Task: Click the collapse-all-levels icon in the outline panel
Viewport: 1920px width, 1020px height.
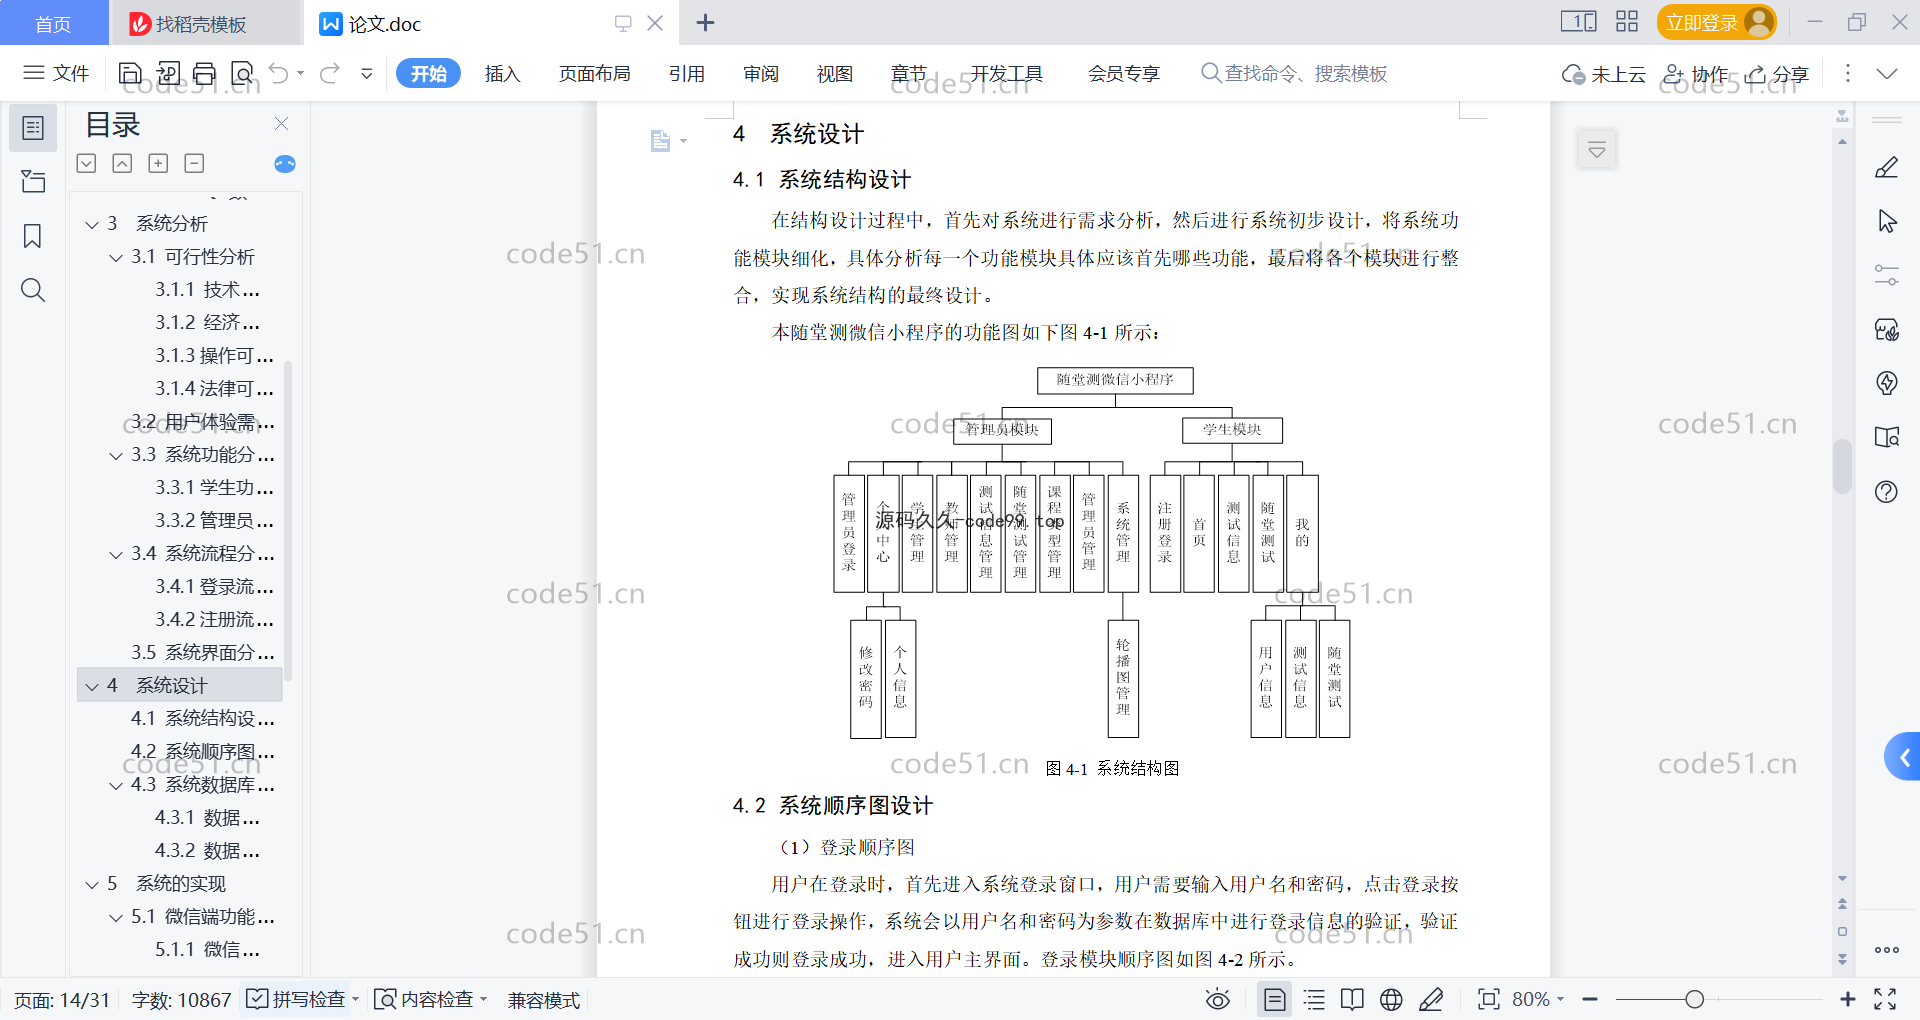Action: point(195,163)
